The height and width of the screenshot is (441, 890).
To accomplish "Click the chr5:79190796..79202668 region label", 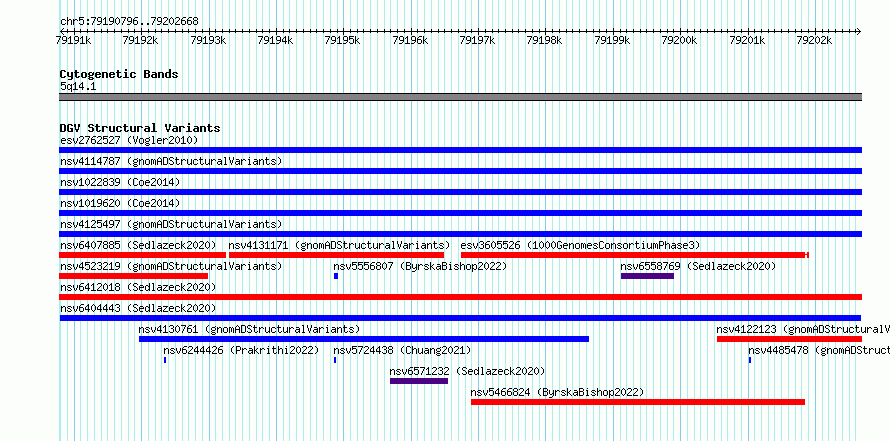I will coord(129,22).
